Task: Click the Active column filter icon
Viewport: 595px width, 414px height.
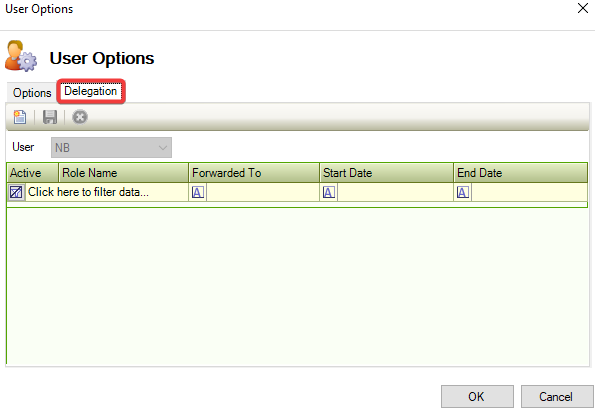Action: 16,192
